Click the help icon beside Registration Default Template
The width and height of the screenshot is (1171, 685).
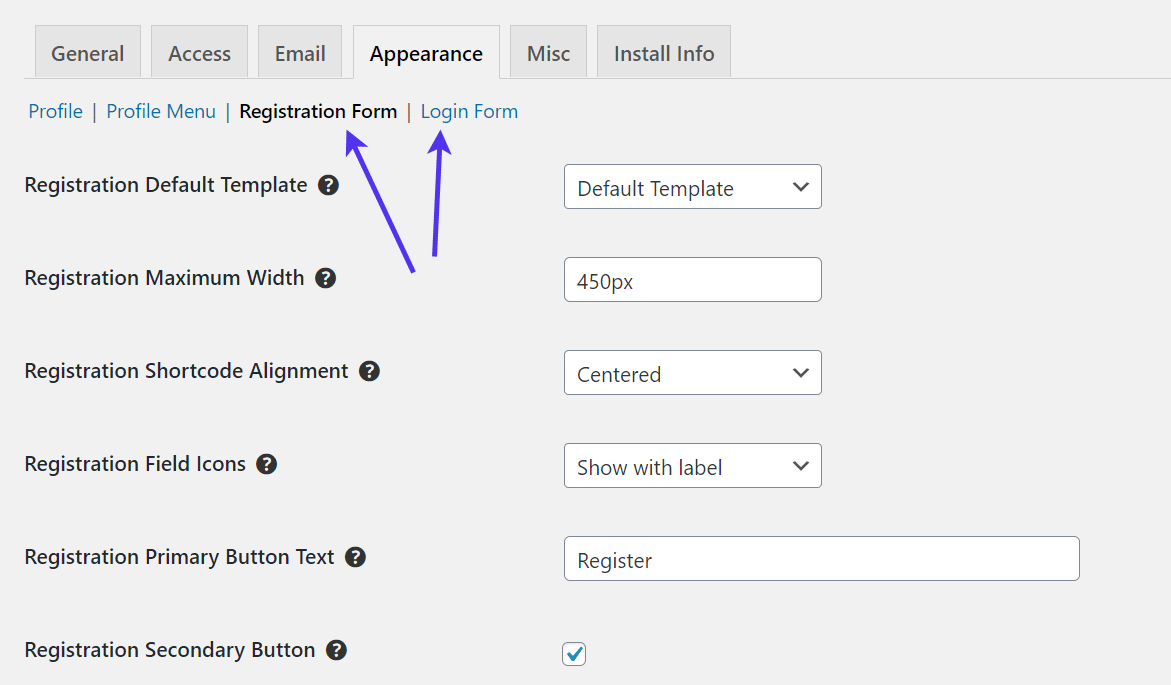(x=330, y=185)
